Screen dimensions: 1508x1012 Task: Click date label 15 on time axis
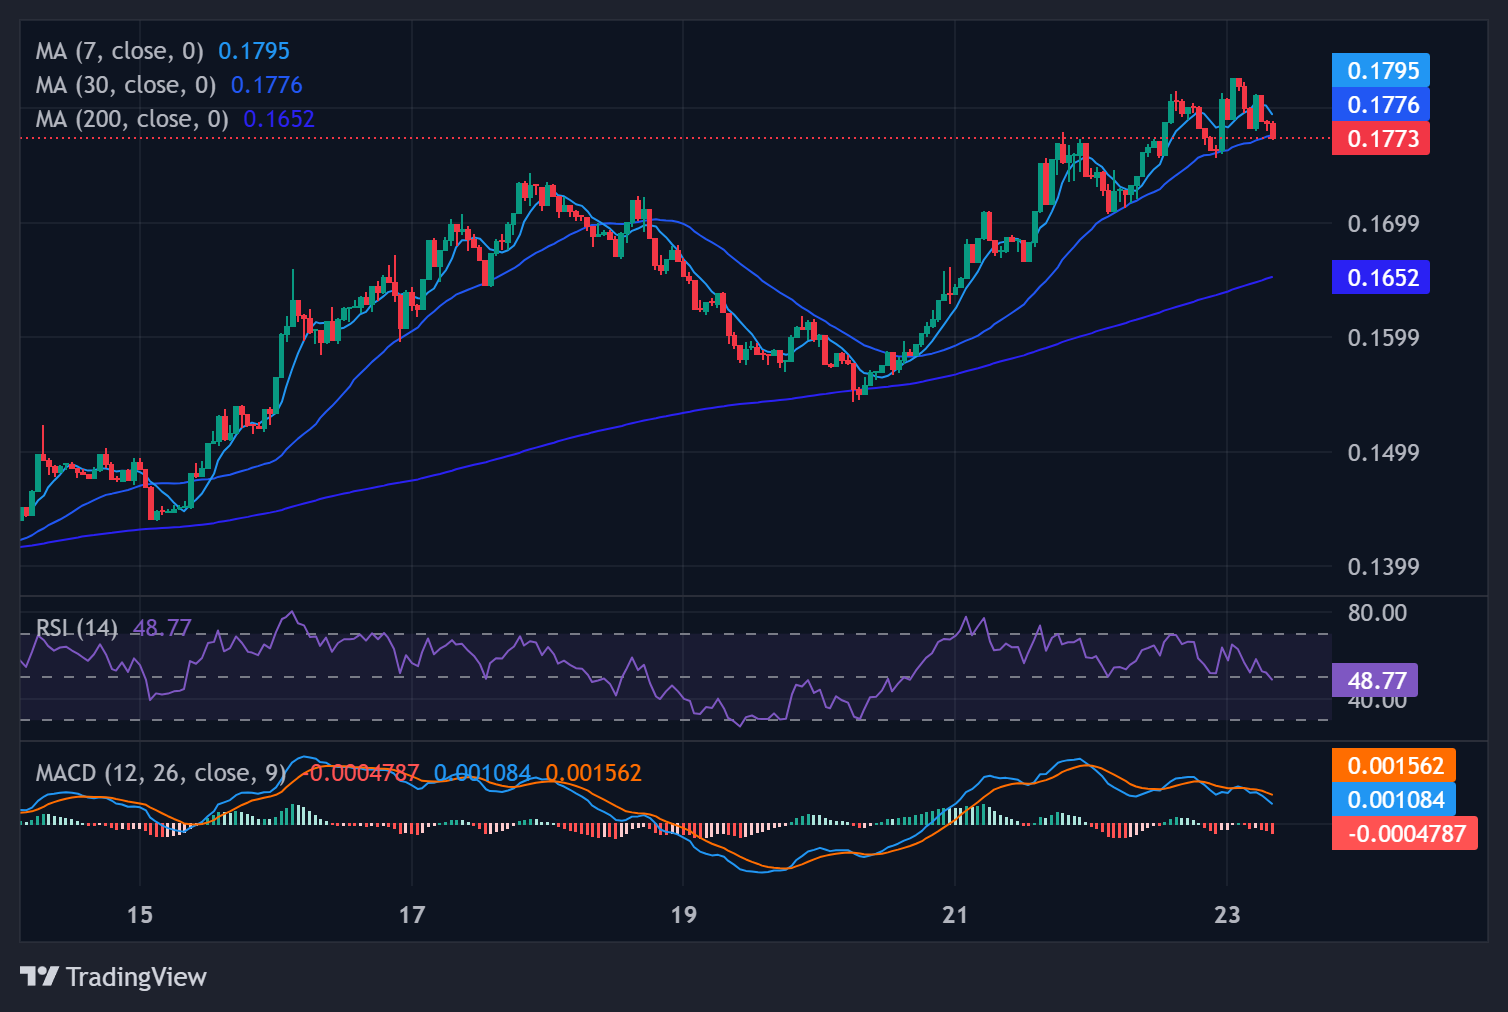tap(140, 914)
